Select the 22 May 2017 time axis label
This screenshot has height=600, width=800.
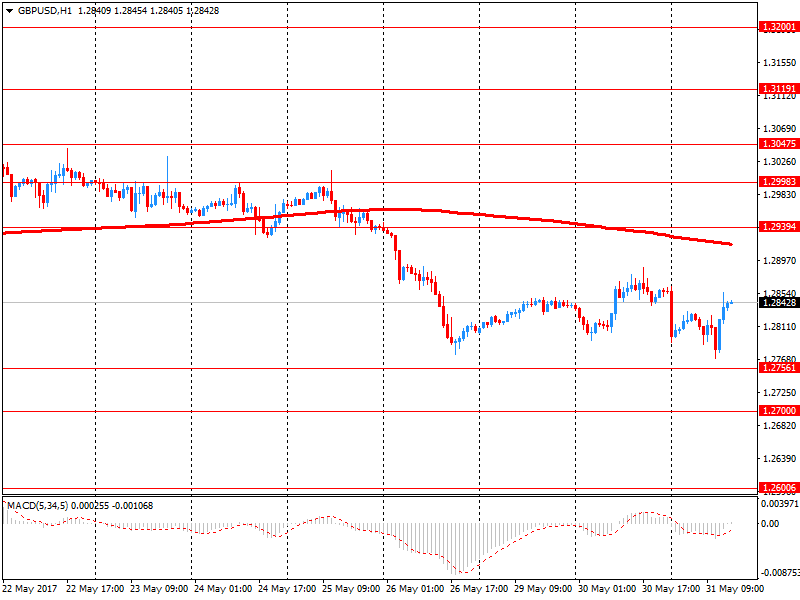[30, 589]
